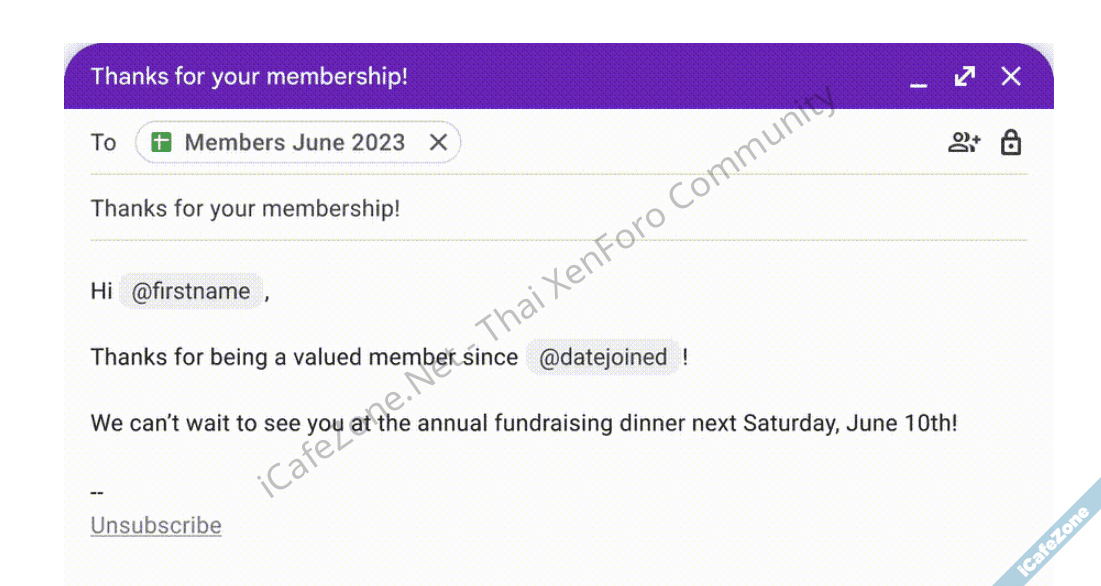
Task: Click the green Sheets icon in recipient chip
Action: pos(161,143)
